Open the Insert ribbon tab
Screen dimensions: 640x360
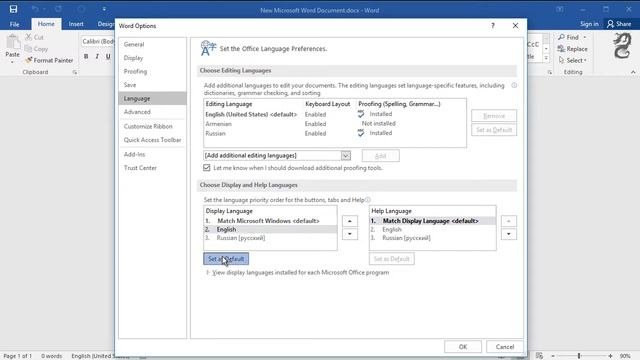[x=76, y=24]
